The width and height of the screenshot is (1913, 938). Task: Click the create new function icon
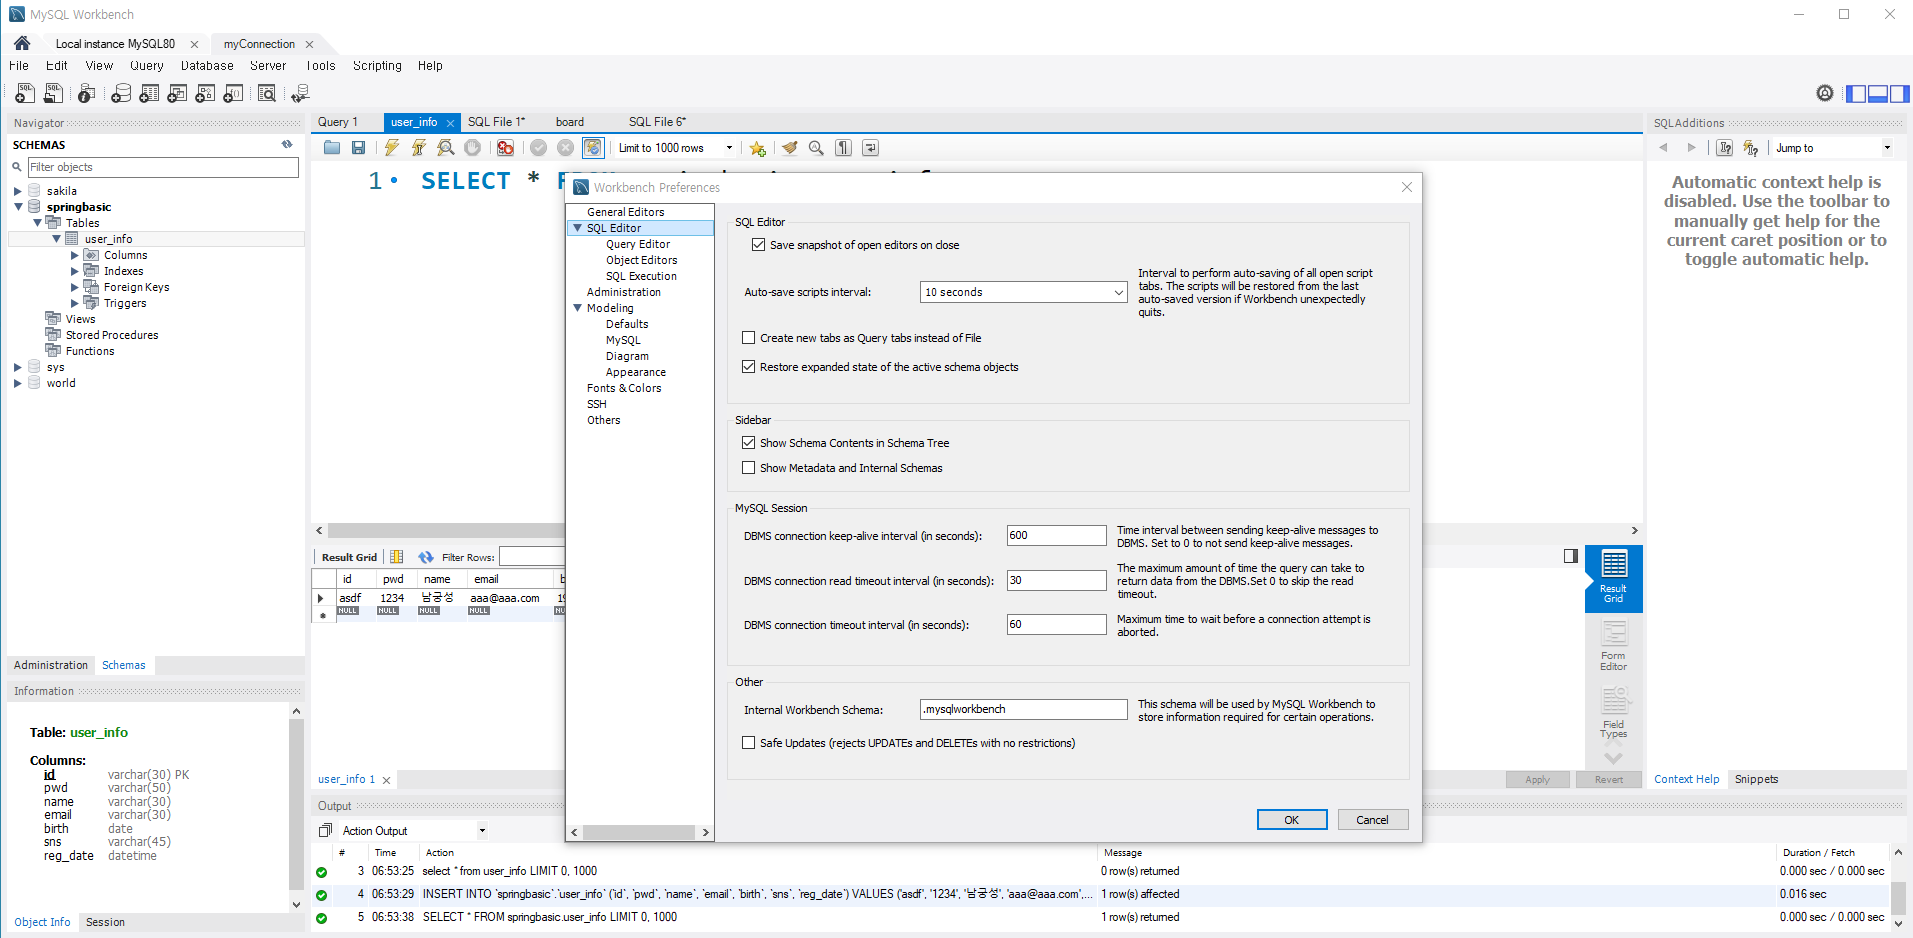pos(233,93)
